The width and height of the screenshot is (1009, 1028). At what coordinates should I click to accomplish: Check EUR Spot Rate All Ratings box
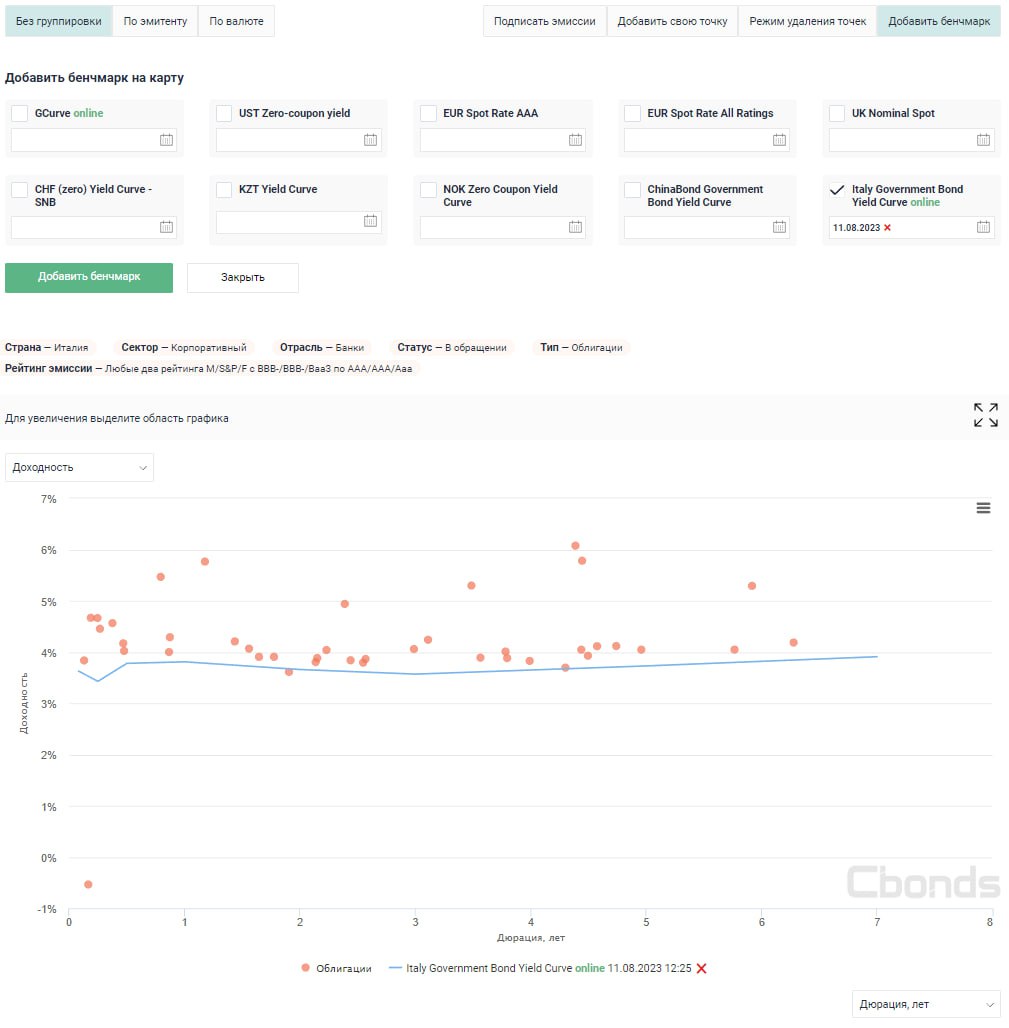[x=633, y=113]
